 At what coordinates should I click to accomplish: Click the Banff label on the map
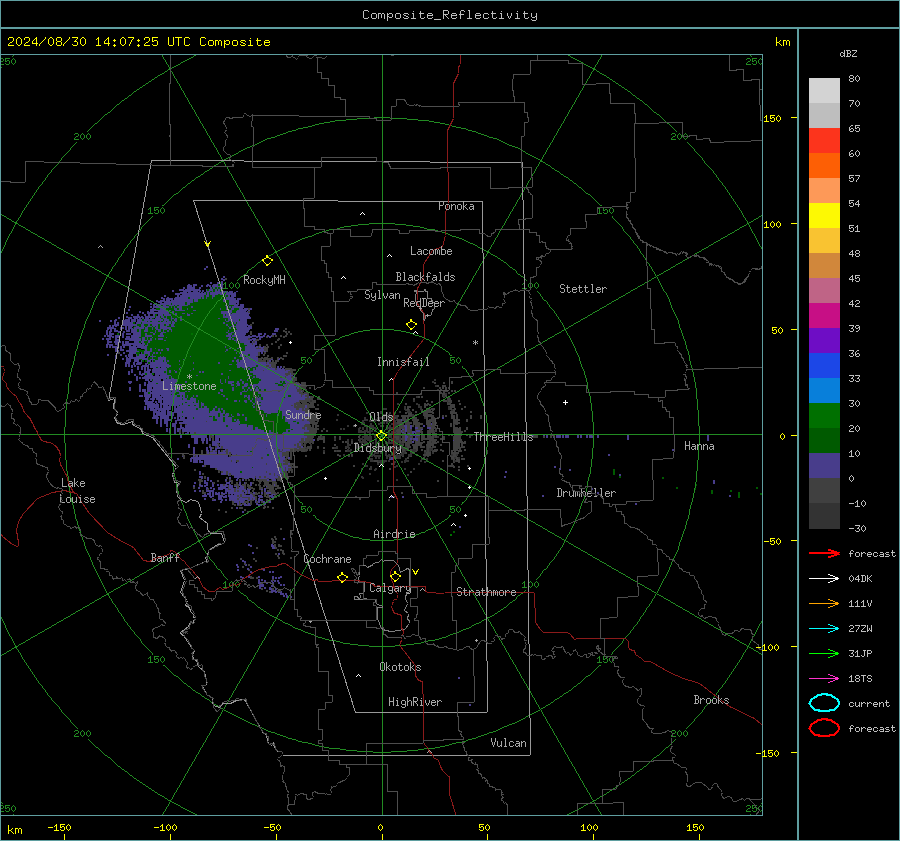click(x=165, y=558)
